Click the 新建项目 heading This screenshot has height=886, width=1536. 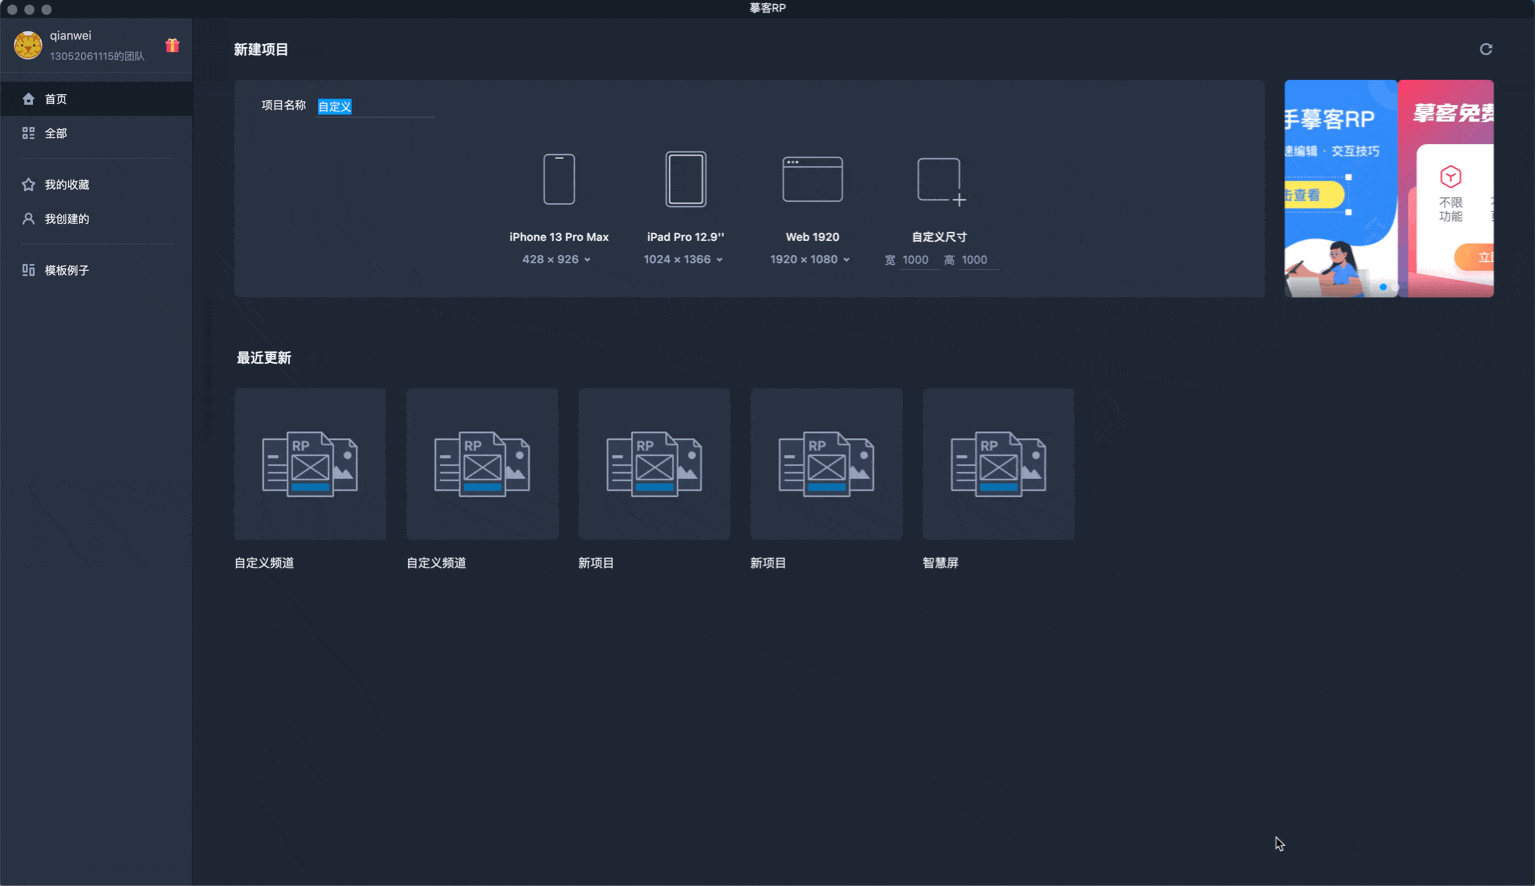click(261, 49)
